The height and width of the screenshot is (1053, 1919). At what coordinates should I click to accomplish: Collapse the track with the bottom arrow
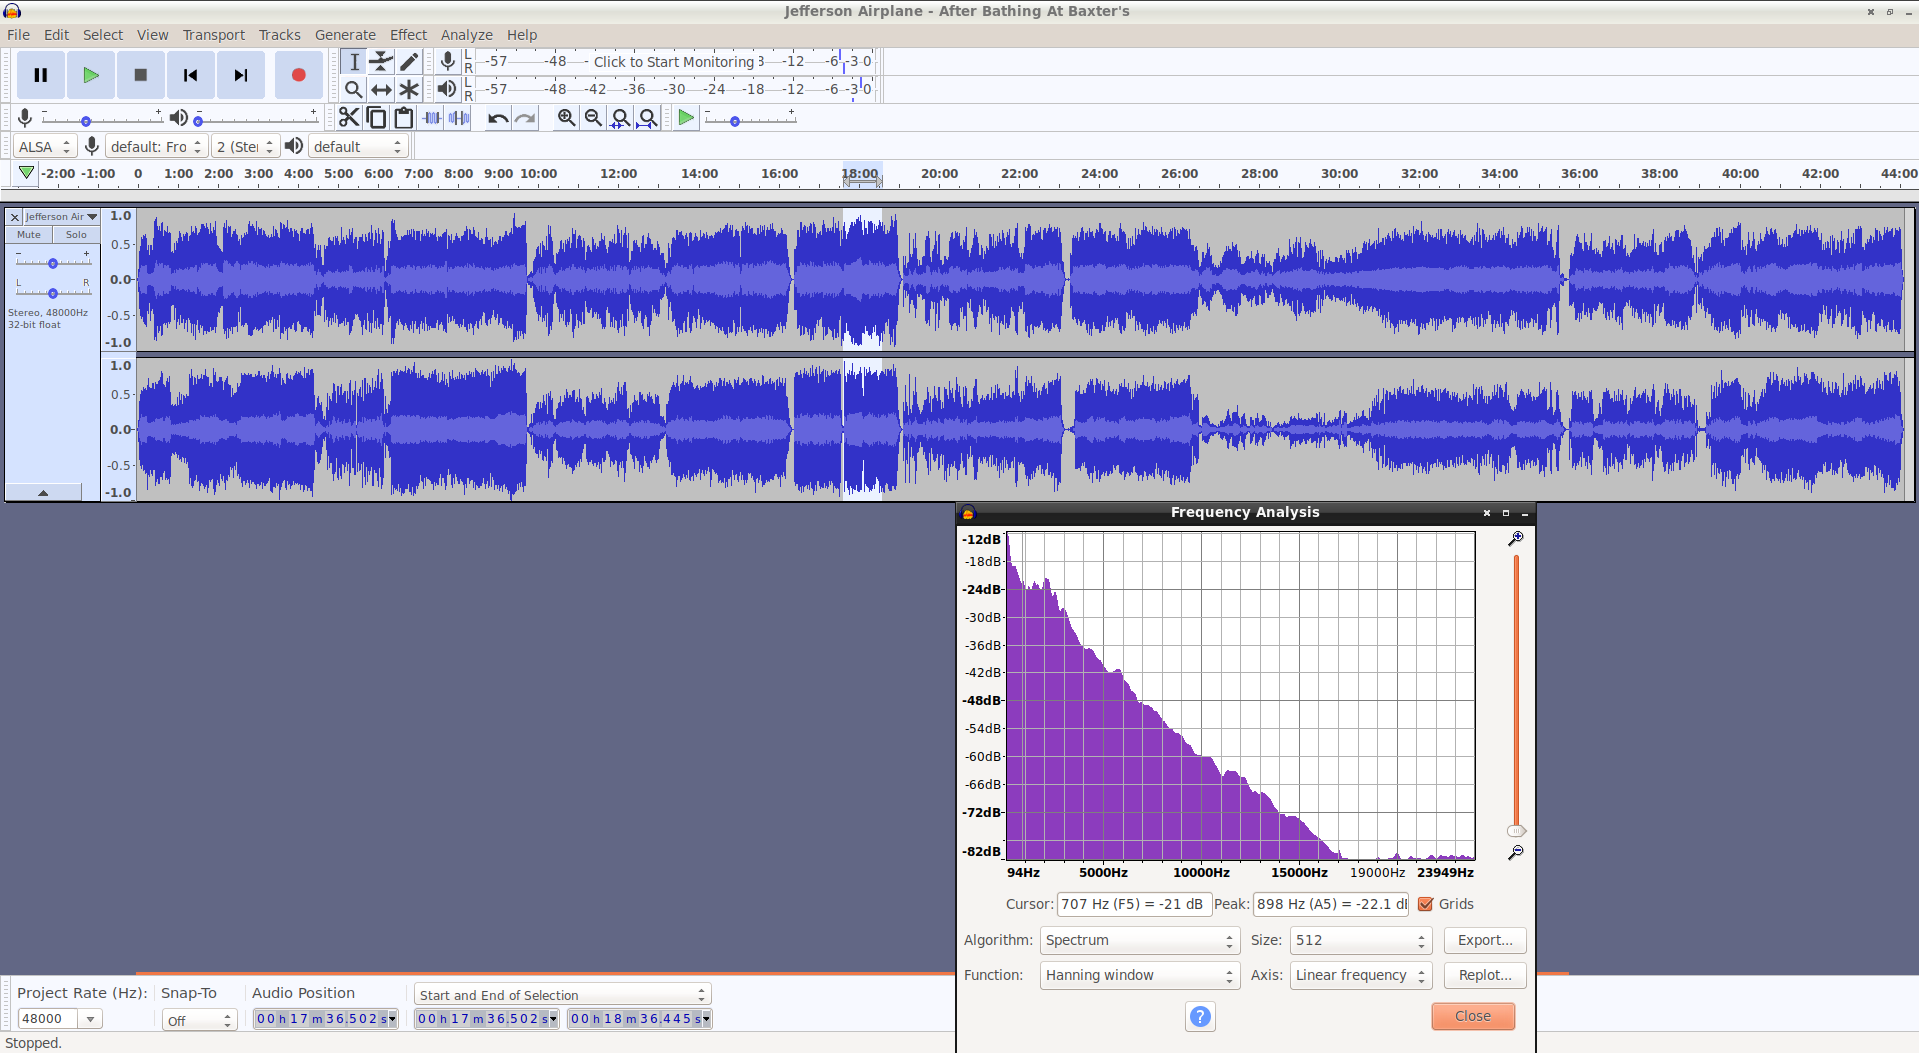click(x=43, y=492)
